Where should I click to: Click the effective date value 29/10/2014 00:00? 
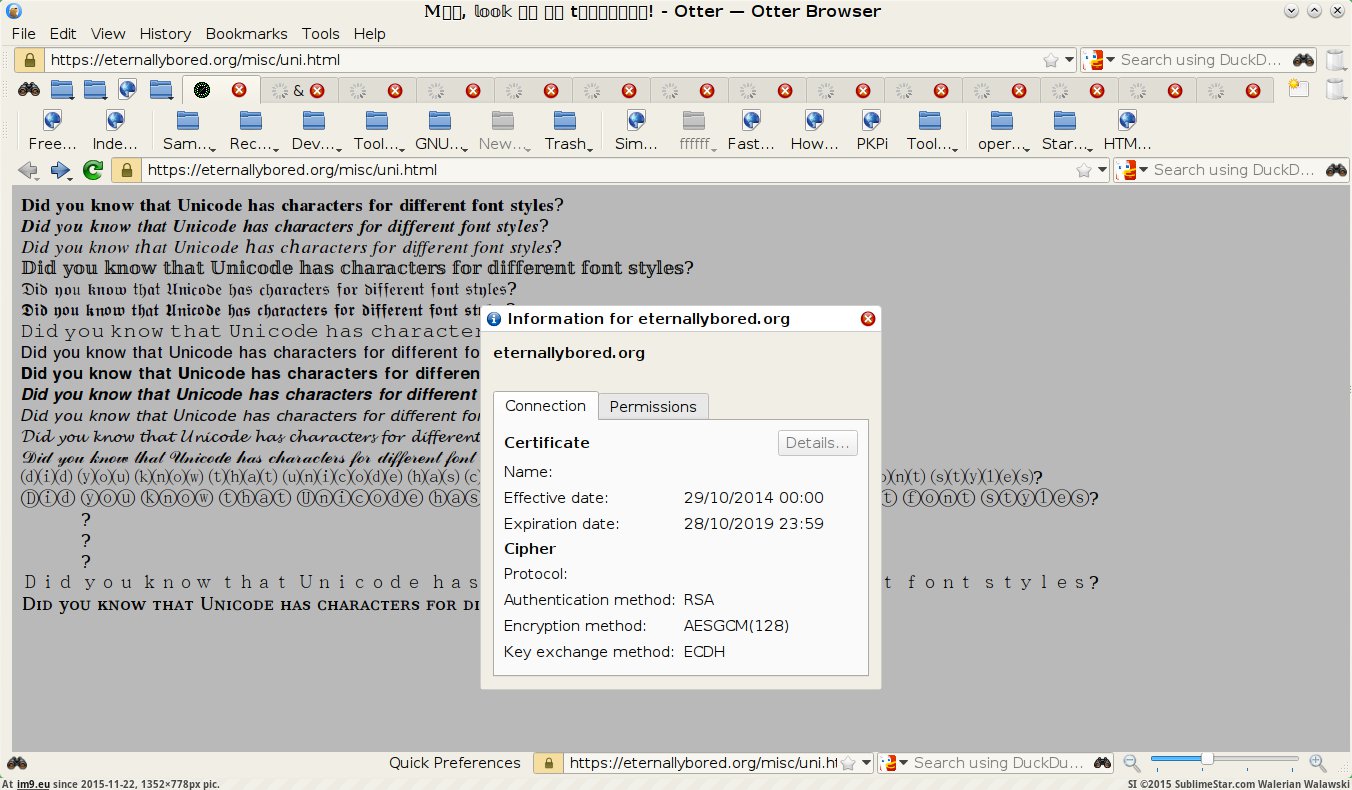coord(754,498)
